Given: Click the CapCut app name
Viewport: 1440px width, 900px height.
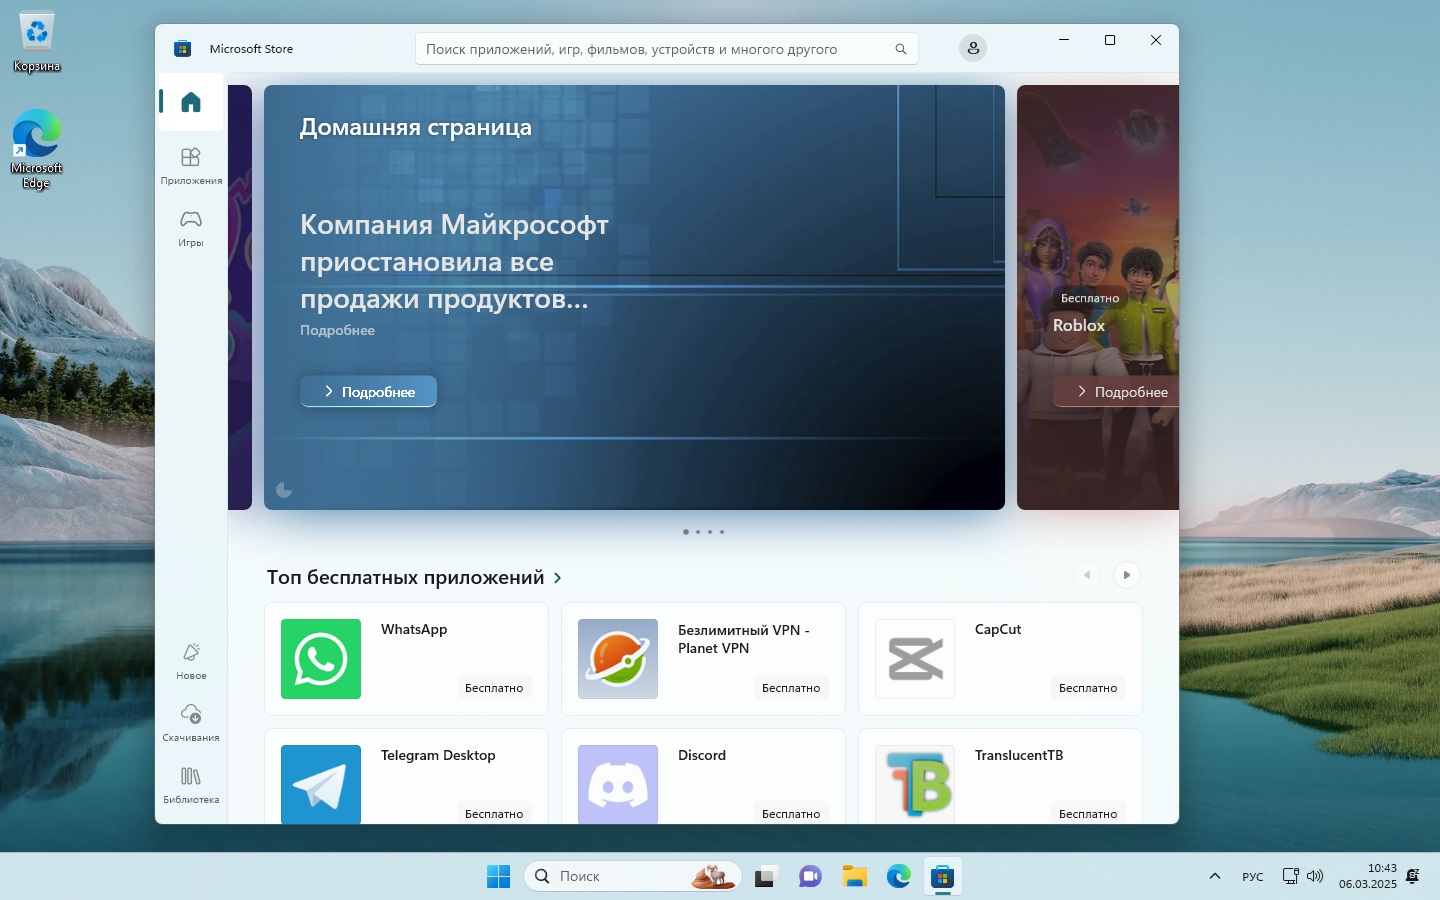Looking at the screenshot, I should coord(998,629).
